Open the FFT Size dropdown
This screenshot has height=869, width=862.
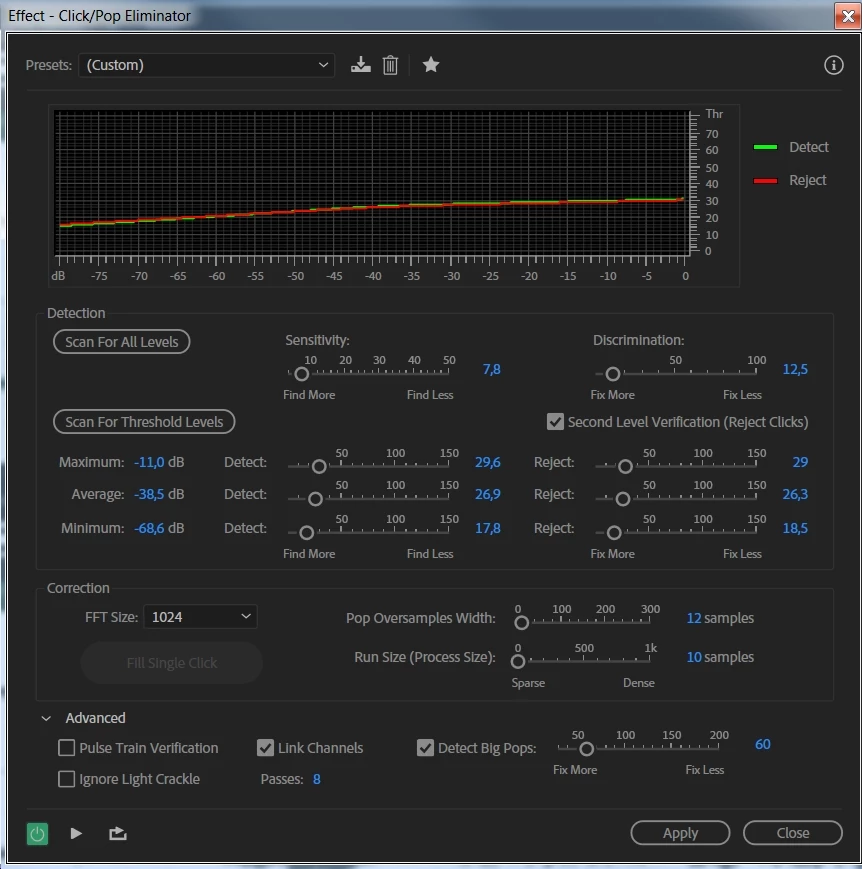200,617
